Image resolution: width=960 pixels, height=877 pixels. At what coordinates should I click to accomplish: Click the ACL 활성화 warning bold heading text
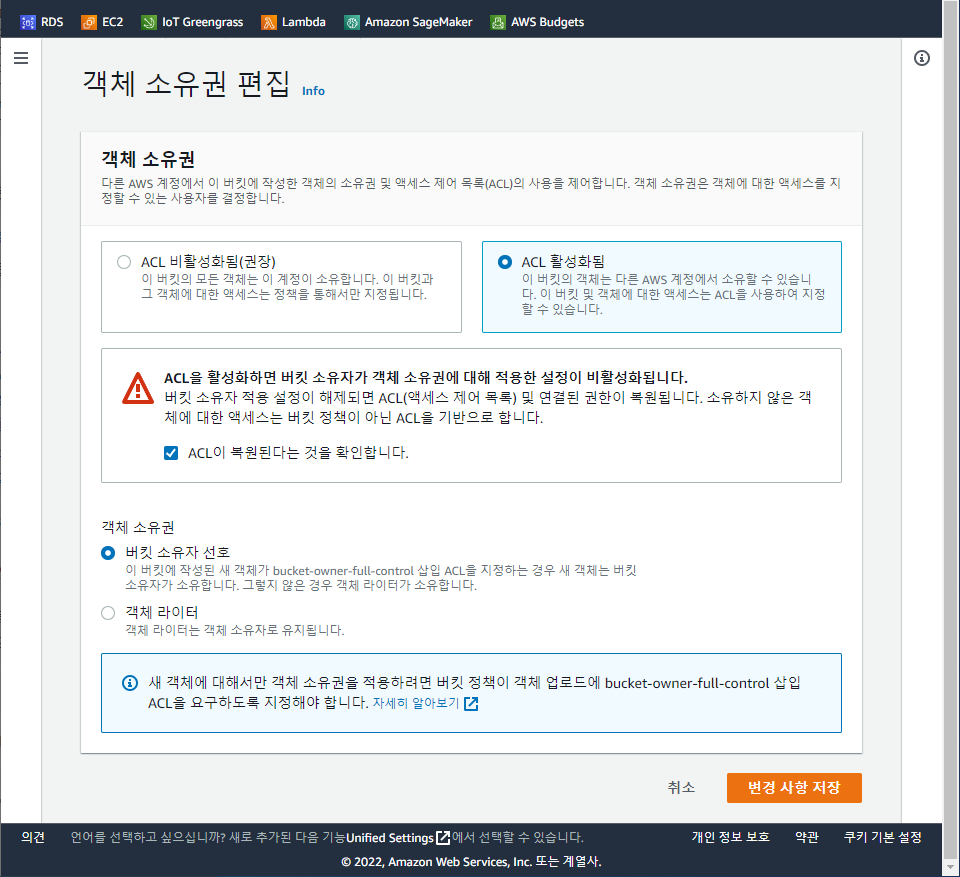(426, 377)
